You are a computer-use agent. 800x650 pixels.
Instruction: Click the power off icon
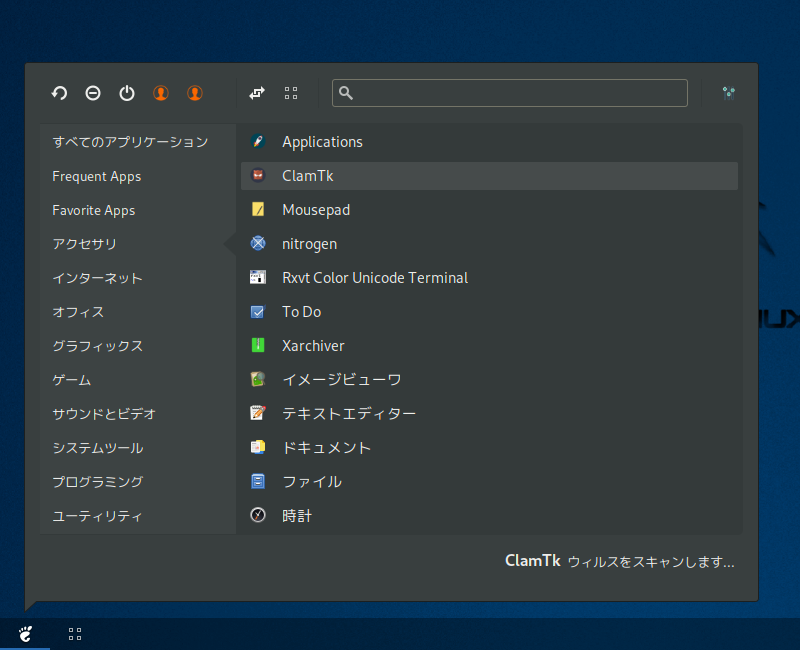coord(127,93)
